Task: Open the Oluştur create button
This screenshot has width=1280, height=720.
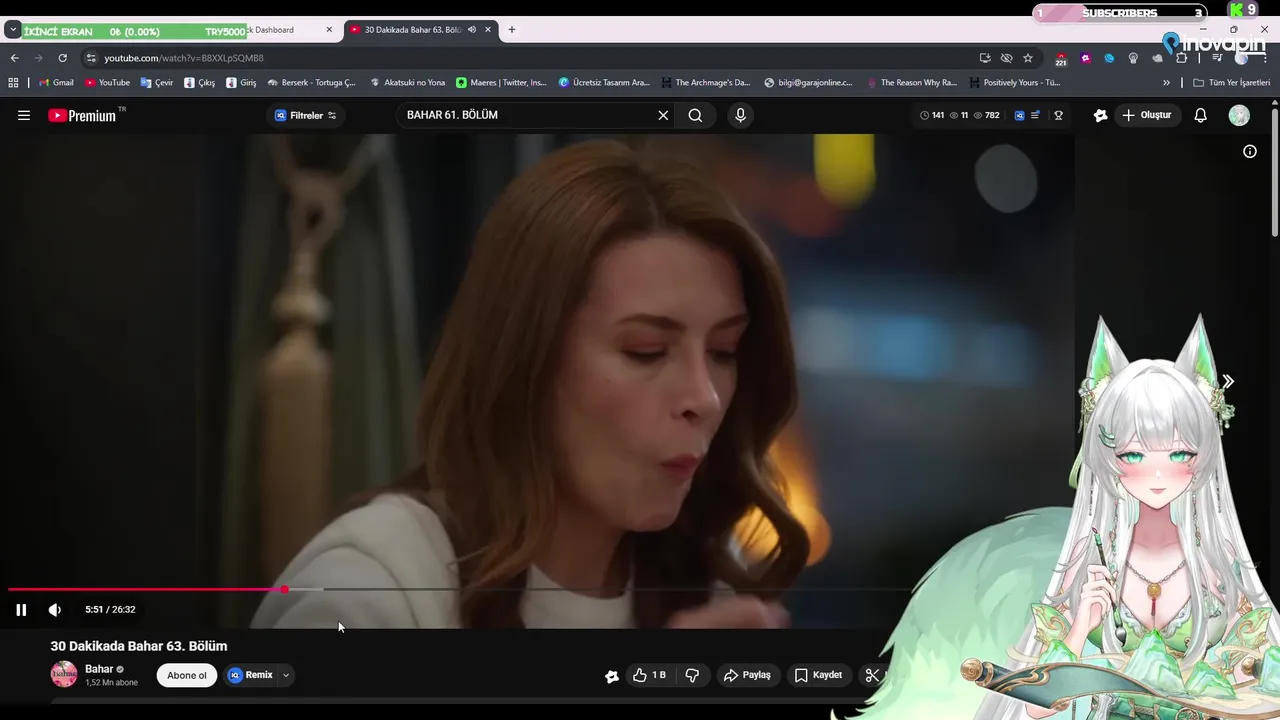Action: [1146, 115]
